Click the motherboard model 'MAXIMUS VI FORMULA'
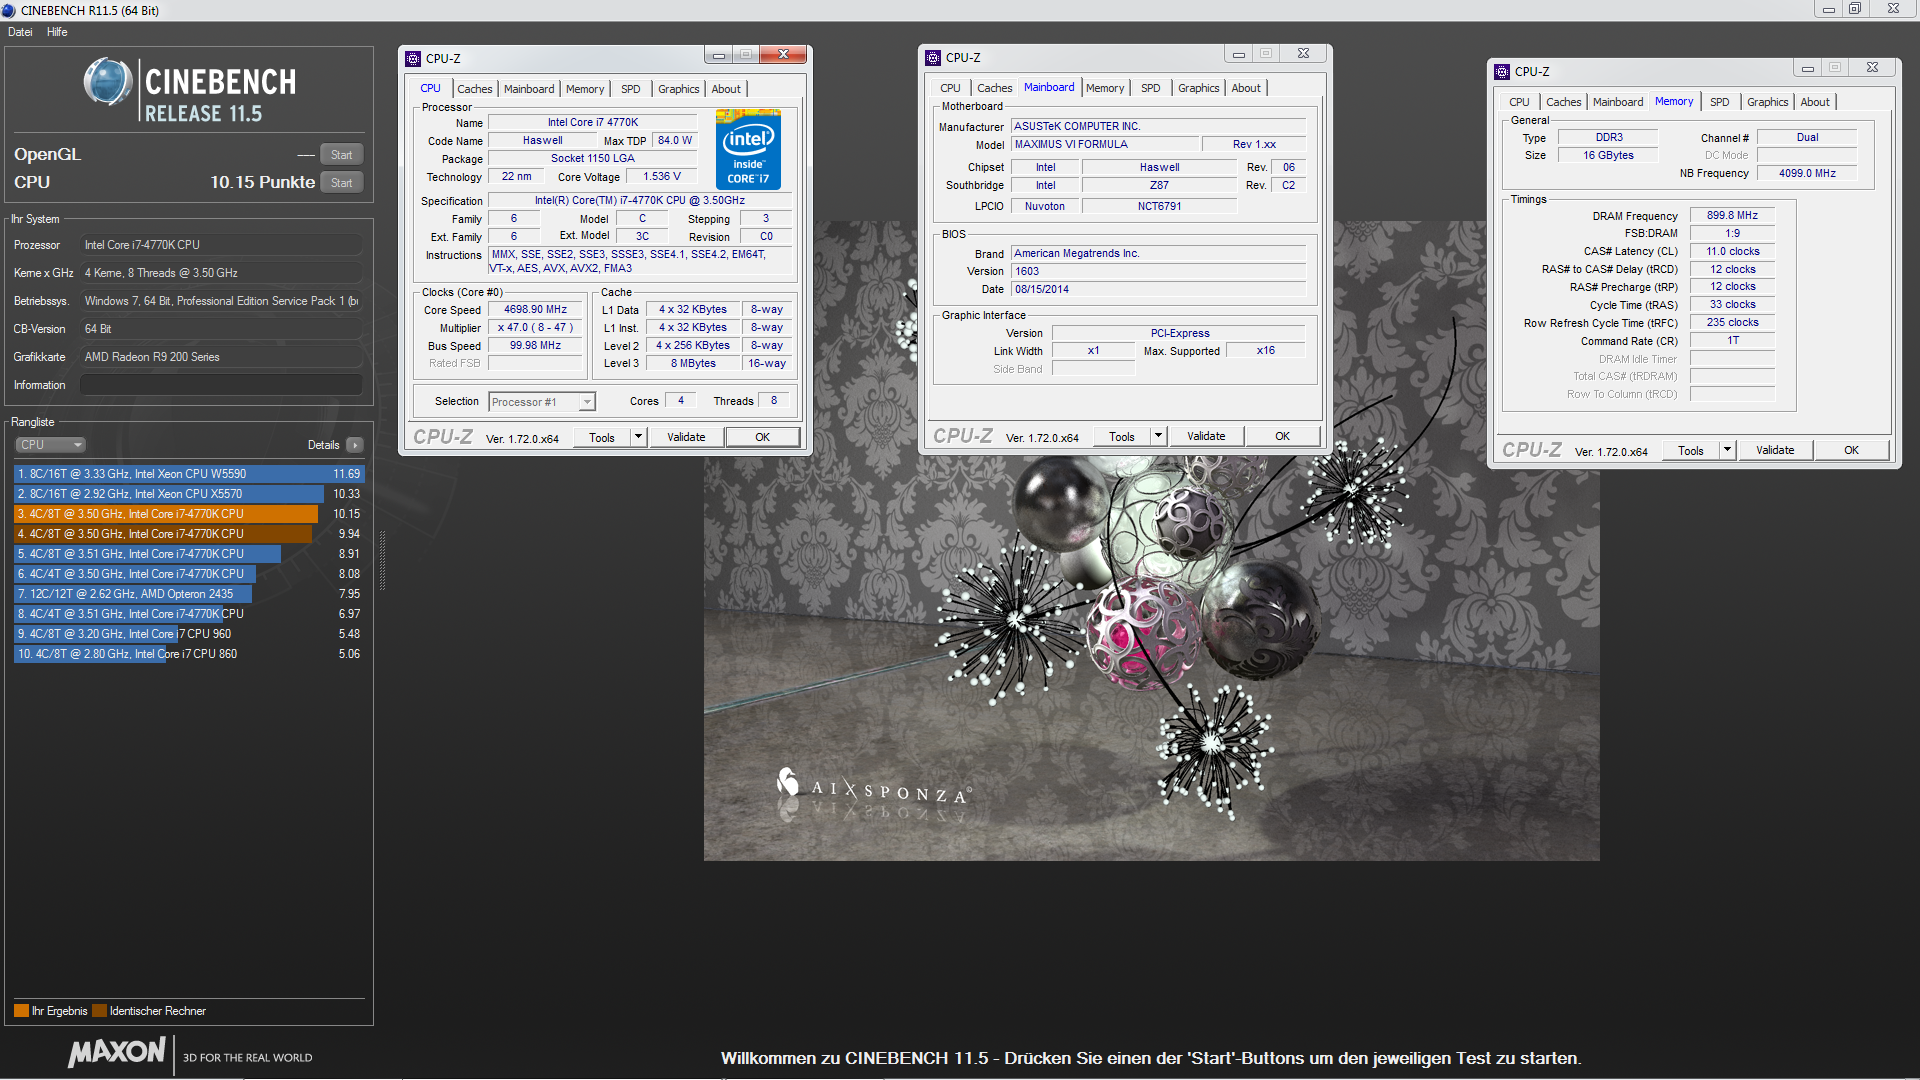Screen dimensions: 1920x1080 point(1105,144)
